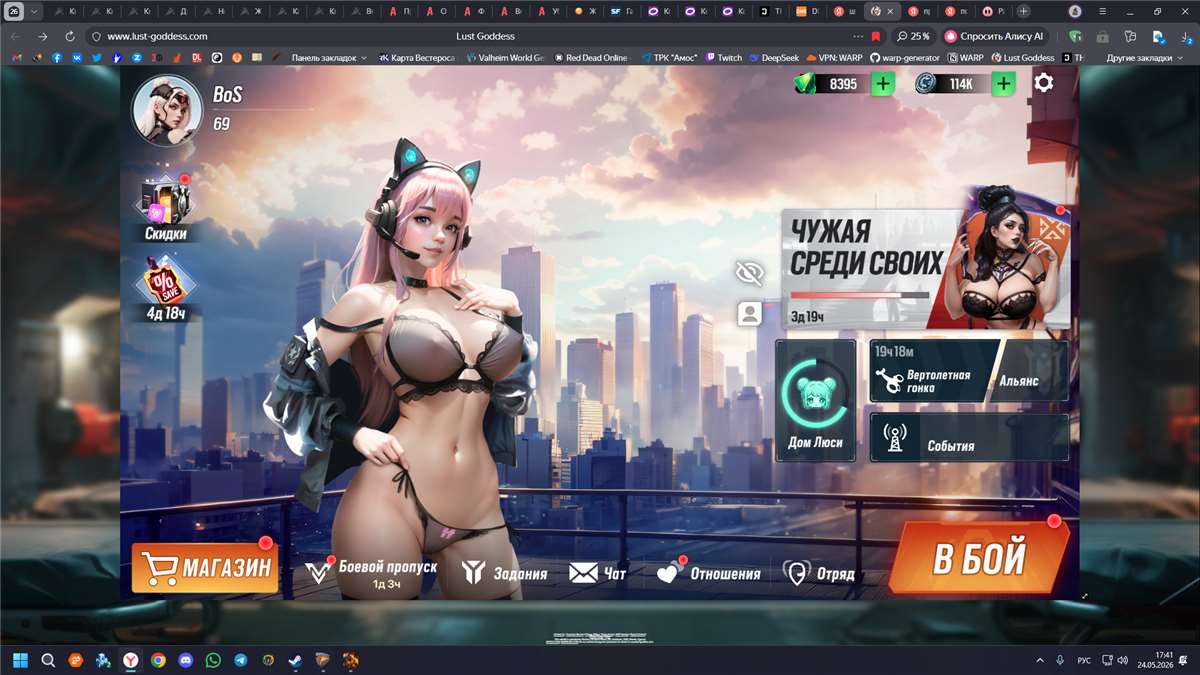Open Steam from the taskbar

coord(296,660)
